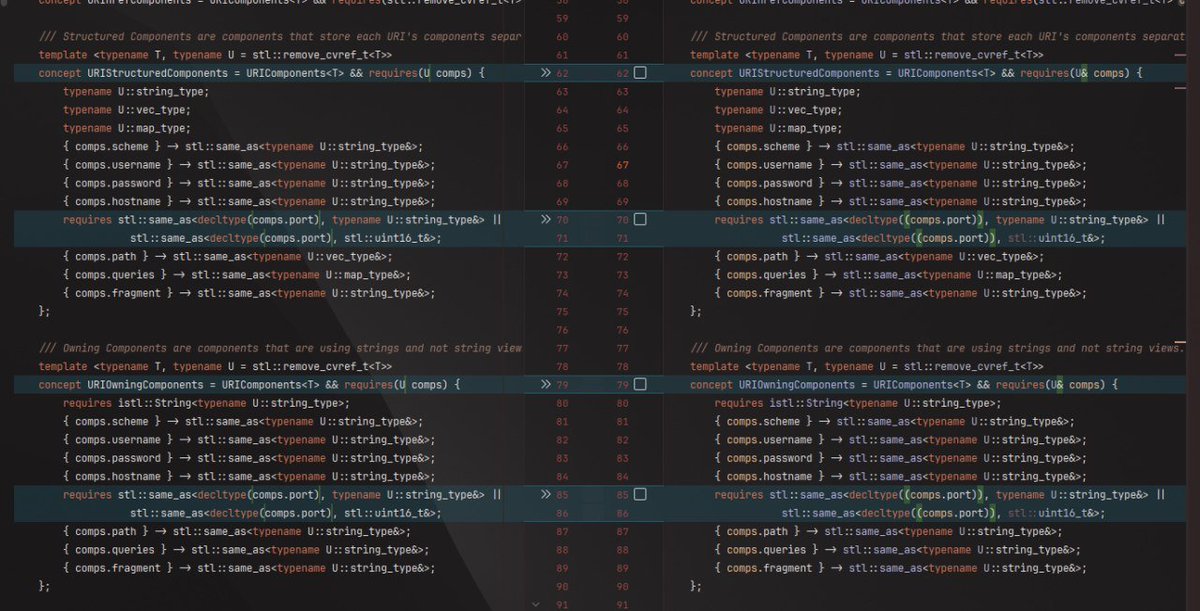Tick the checkbox beside line 70

point(640,219)
